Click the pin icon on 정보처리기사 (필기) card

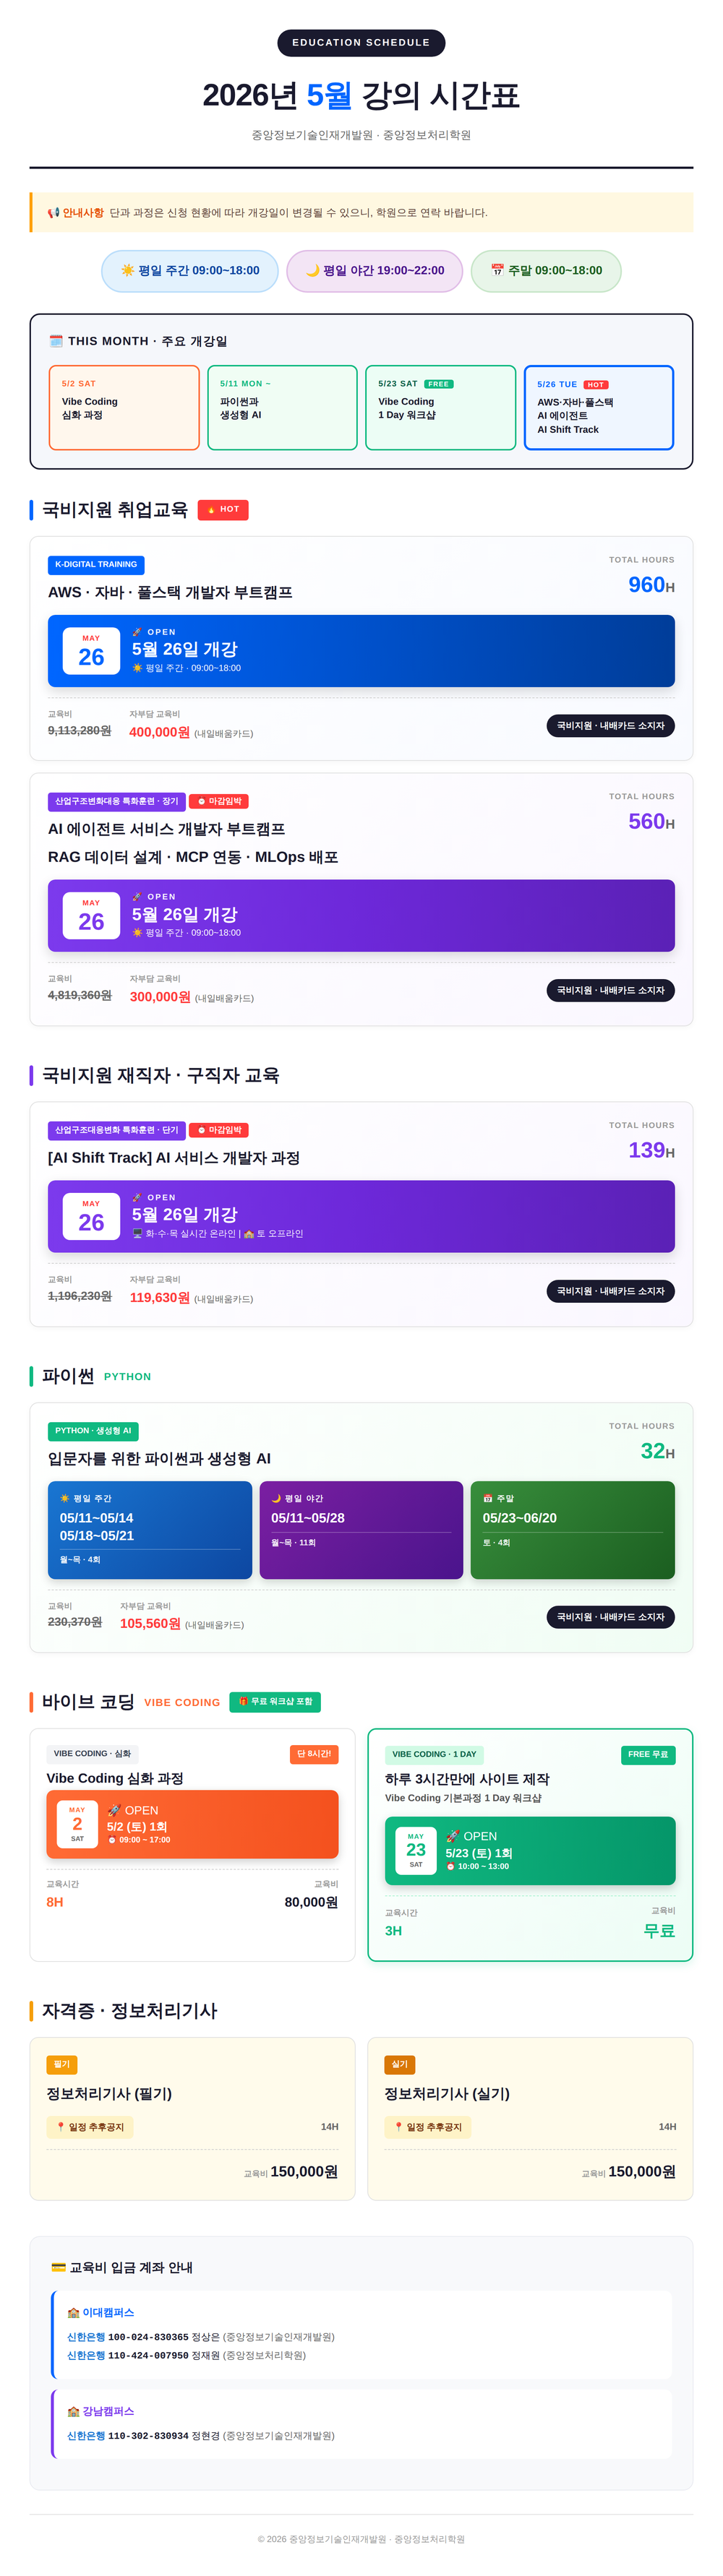pyautogui.click(x=61, y=2127)
